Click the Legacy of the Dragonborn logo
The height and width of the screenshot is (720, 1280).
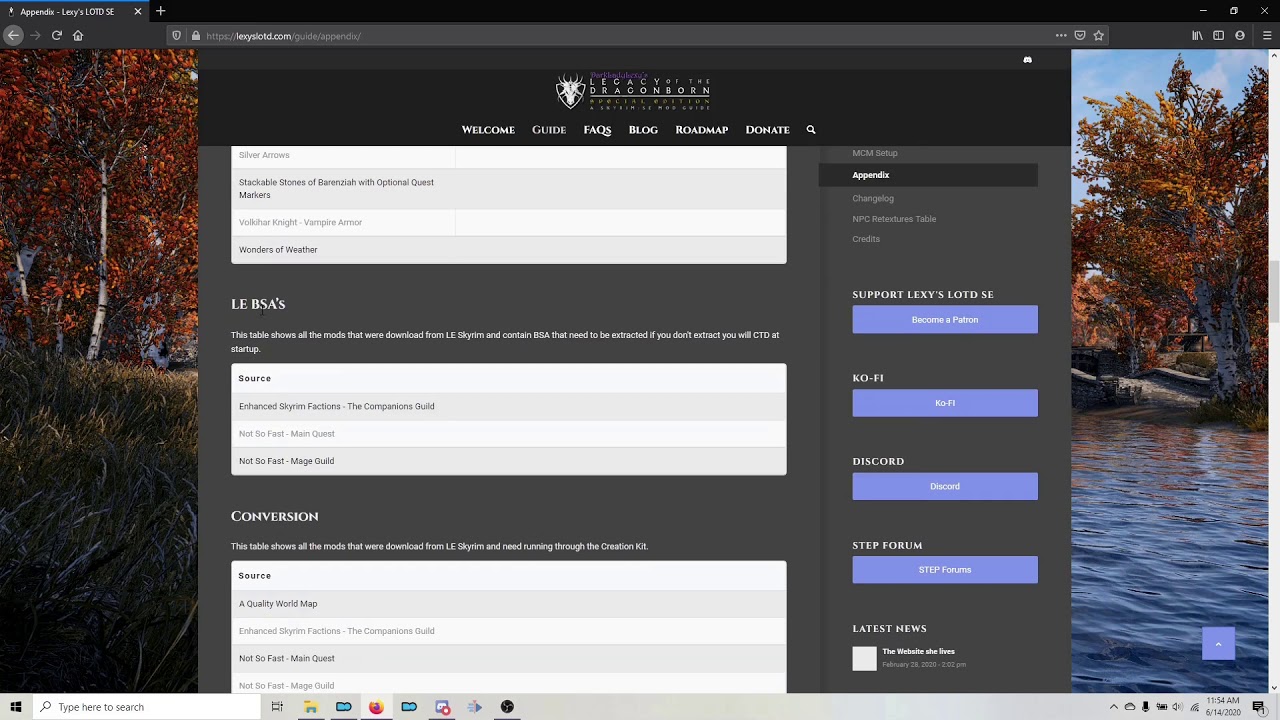pyautogui.click(x=633, y=91)
